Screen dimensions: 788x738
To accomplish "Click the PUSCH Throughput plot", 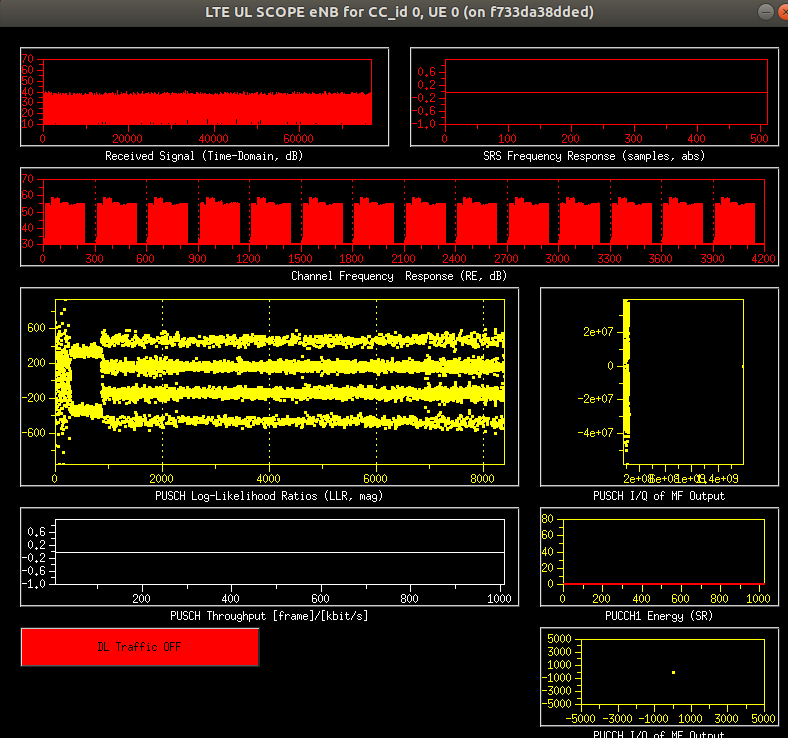I will tap(269, 557).
